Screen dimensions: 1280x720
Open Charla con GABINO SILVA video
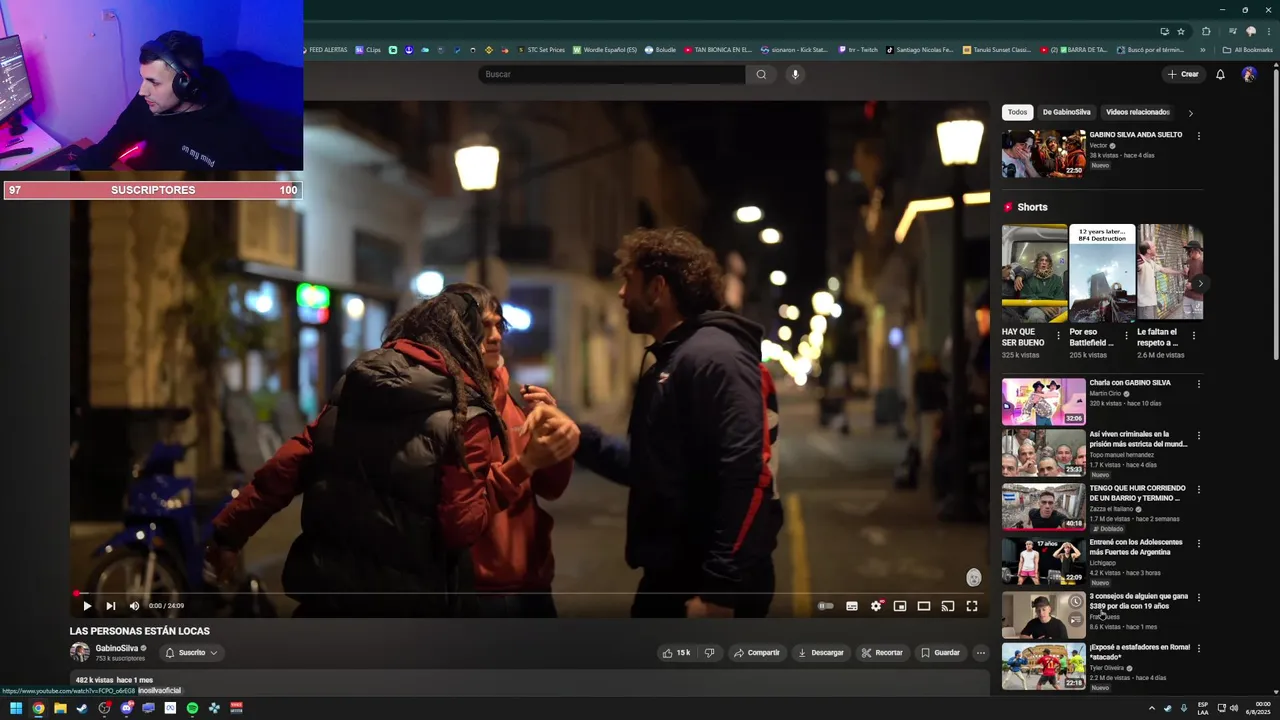1043,401
